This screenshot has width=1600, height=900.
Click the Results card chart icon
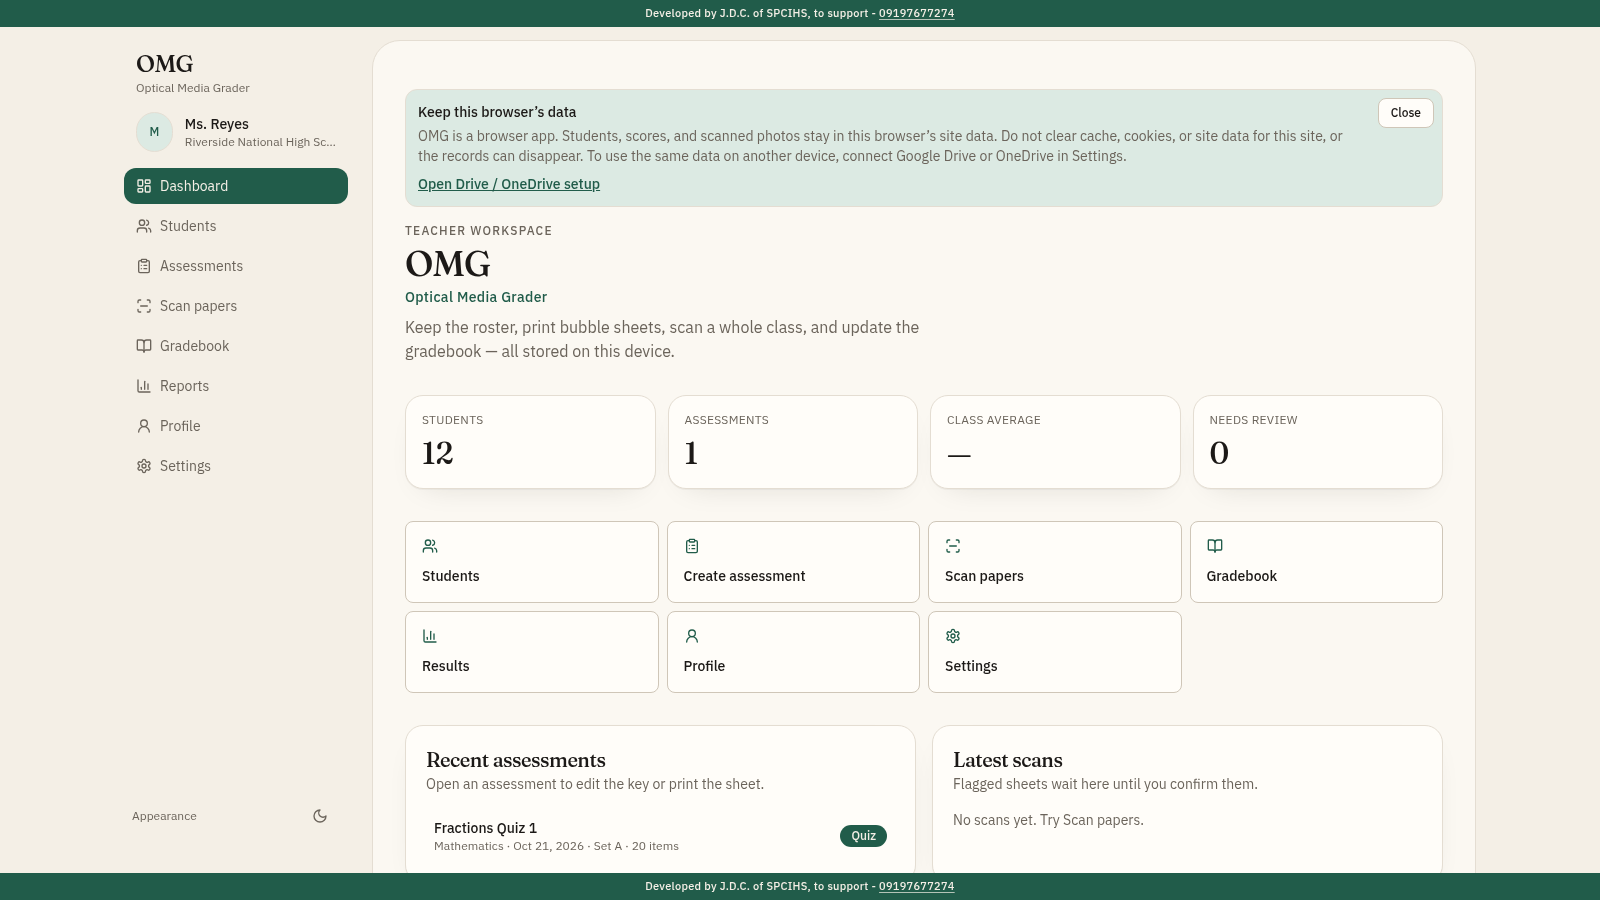pyautogui.click(x=430, y=636)
